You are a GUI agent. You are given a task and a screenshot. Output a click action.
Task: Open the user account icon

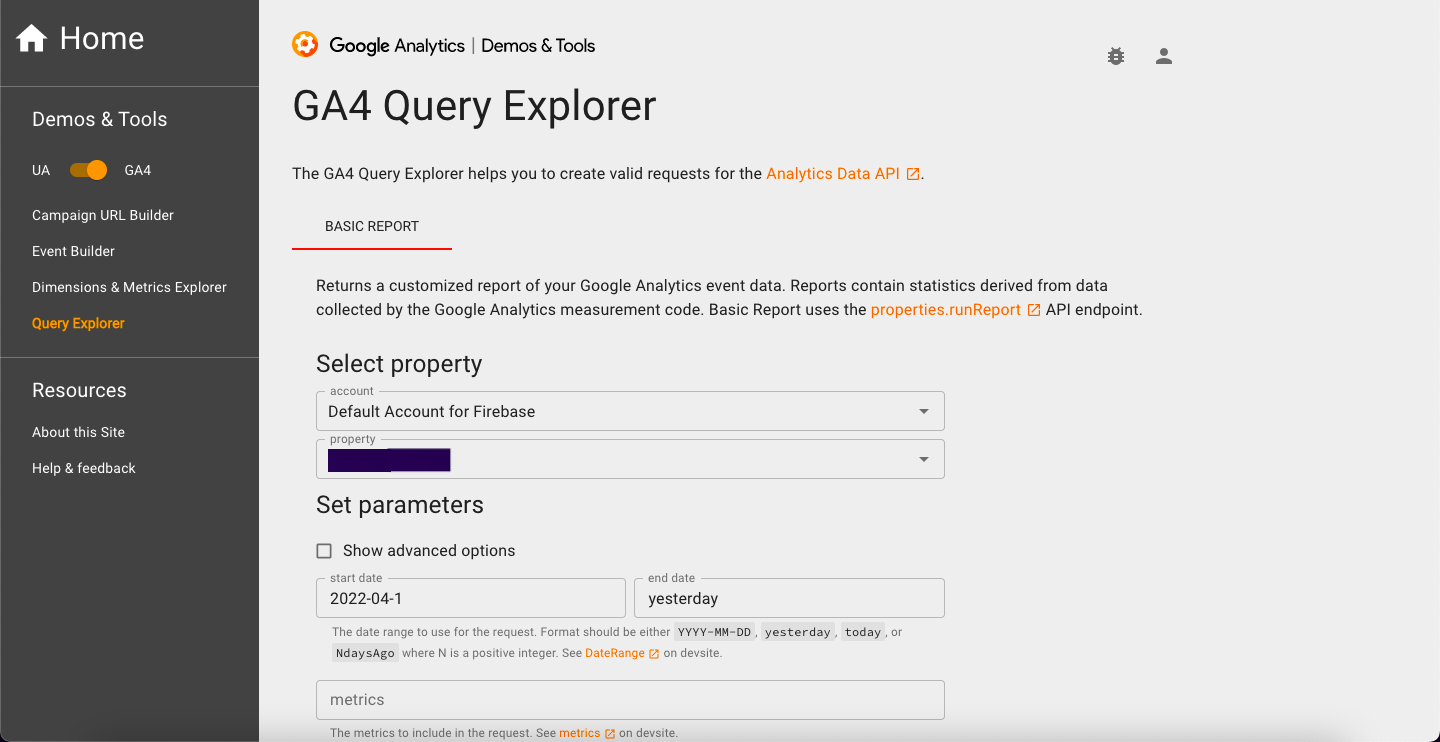(1164, 56)
